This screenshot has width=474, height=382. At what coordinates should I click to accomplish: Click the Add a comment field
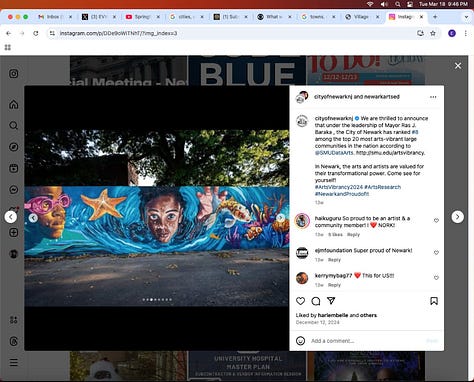coord(367,341)
